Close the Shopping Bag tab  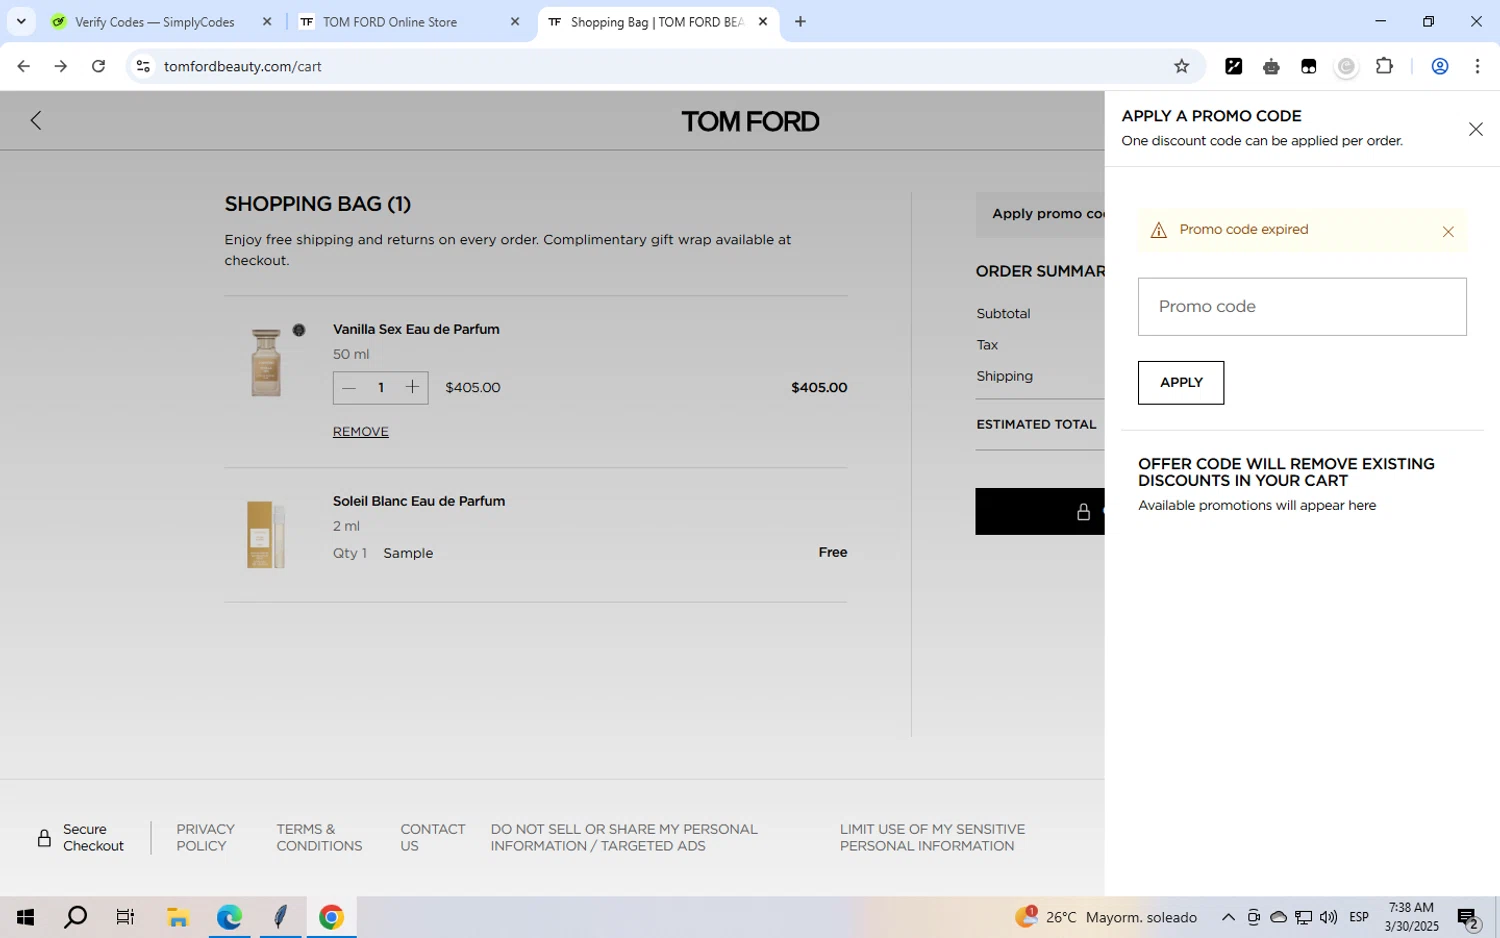[x=763, y=22]
